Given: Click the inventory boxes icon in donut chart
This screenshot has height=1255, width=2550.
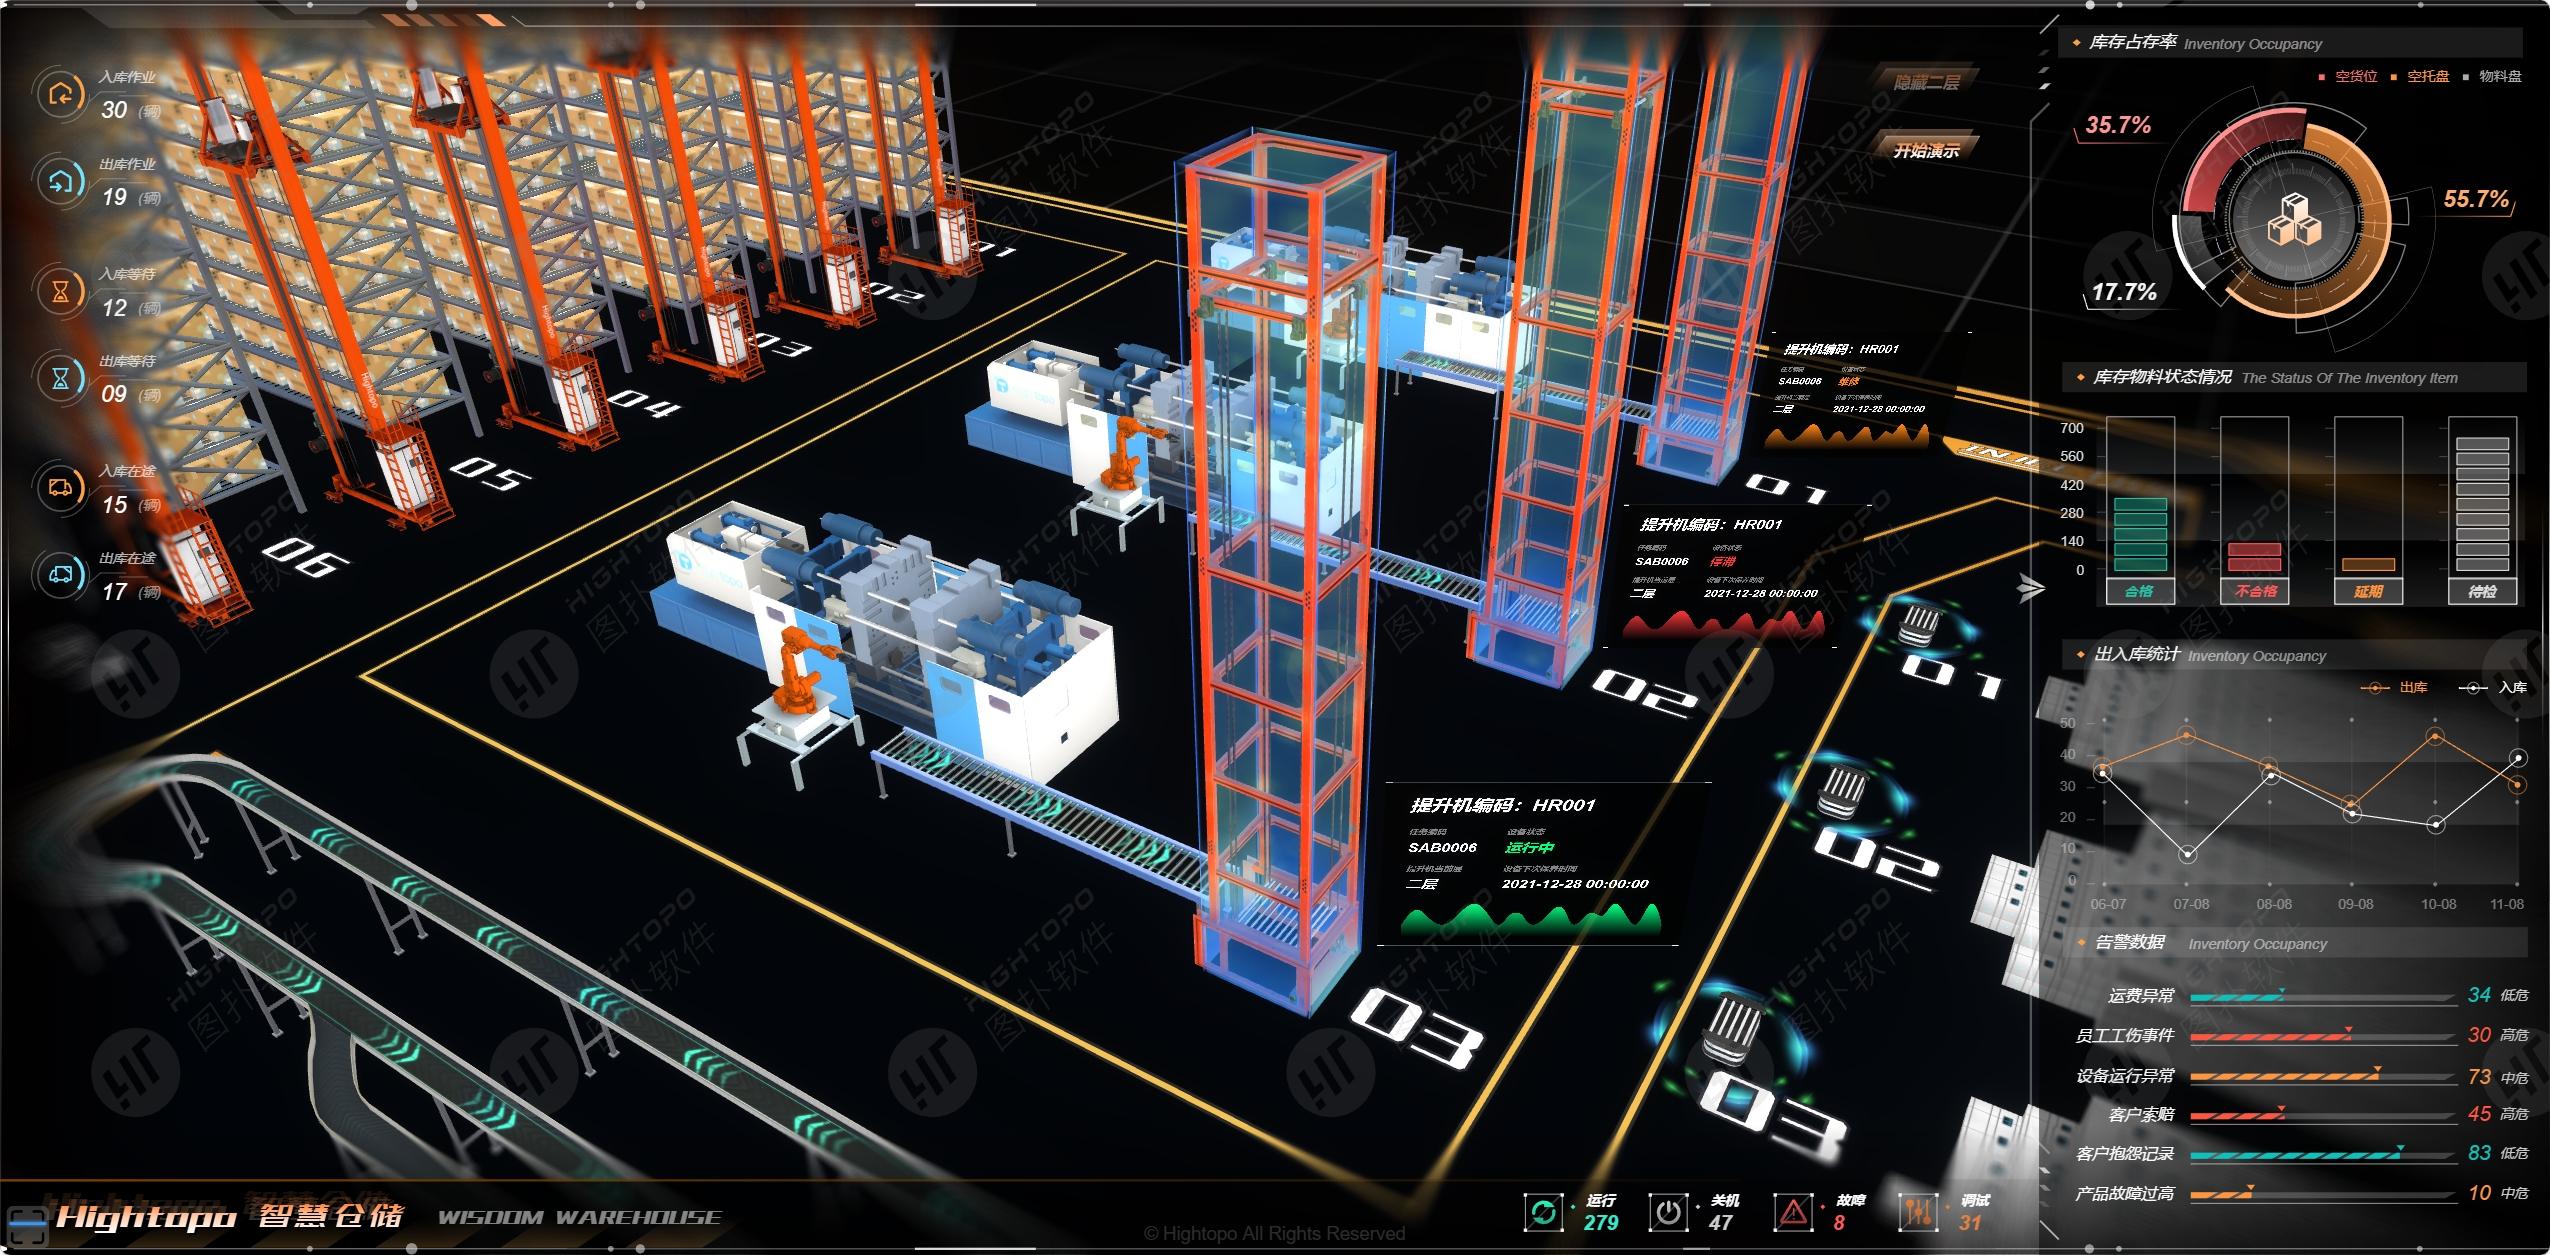Looking at the screenshot, I should pyautogui.click(x=2294, y=221).
